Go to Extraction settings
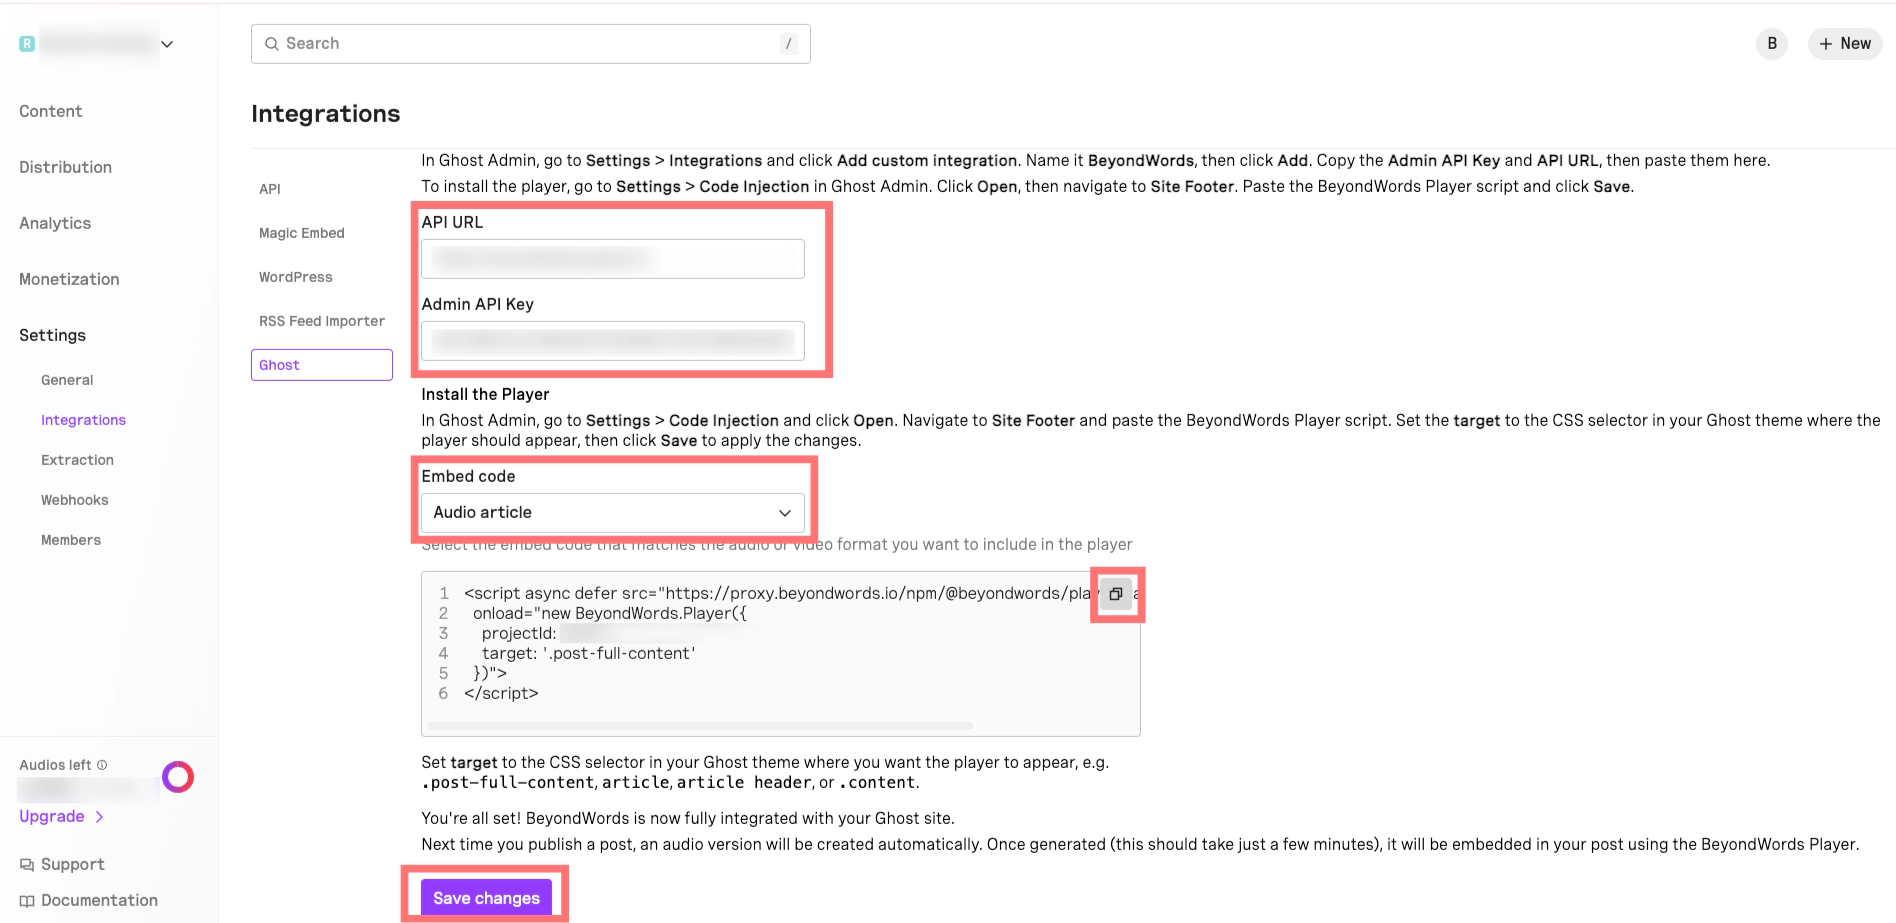 pos(78,460)
